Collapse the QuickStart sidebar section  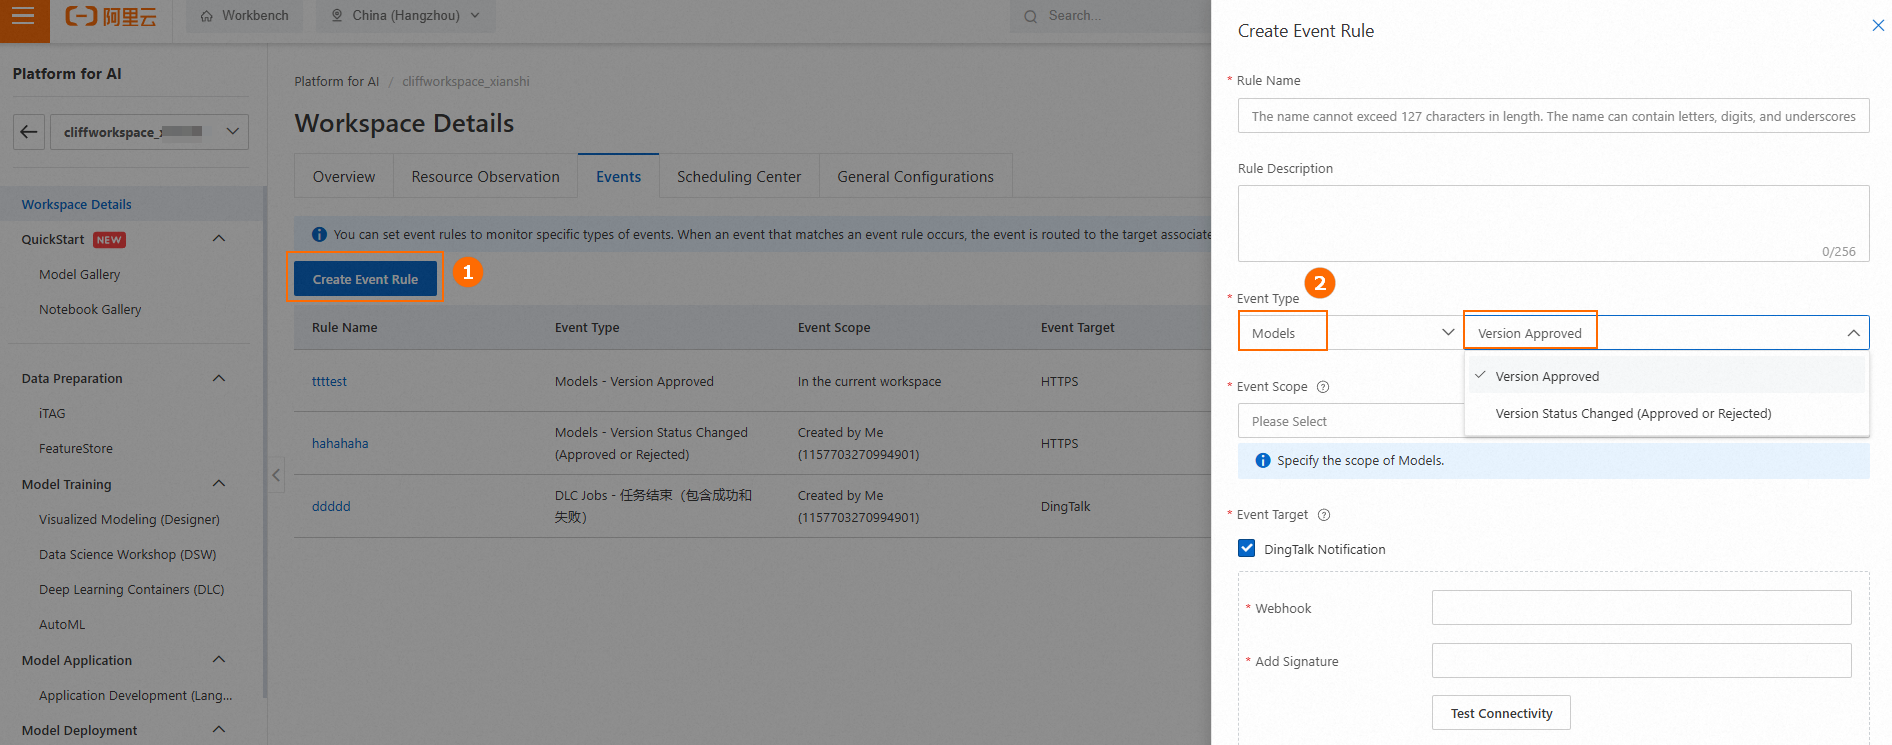pyautogui.click(x=219, y=239)
